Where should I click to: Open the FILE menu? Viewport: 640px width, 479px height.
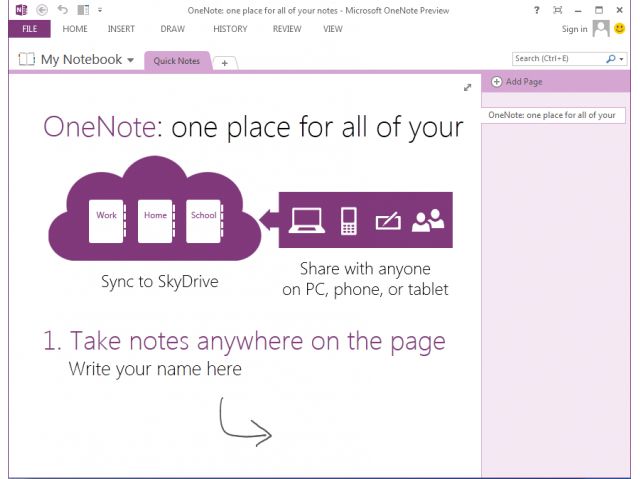click(29, 29)
